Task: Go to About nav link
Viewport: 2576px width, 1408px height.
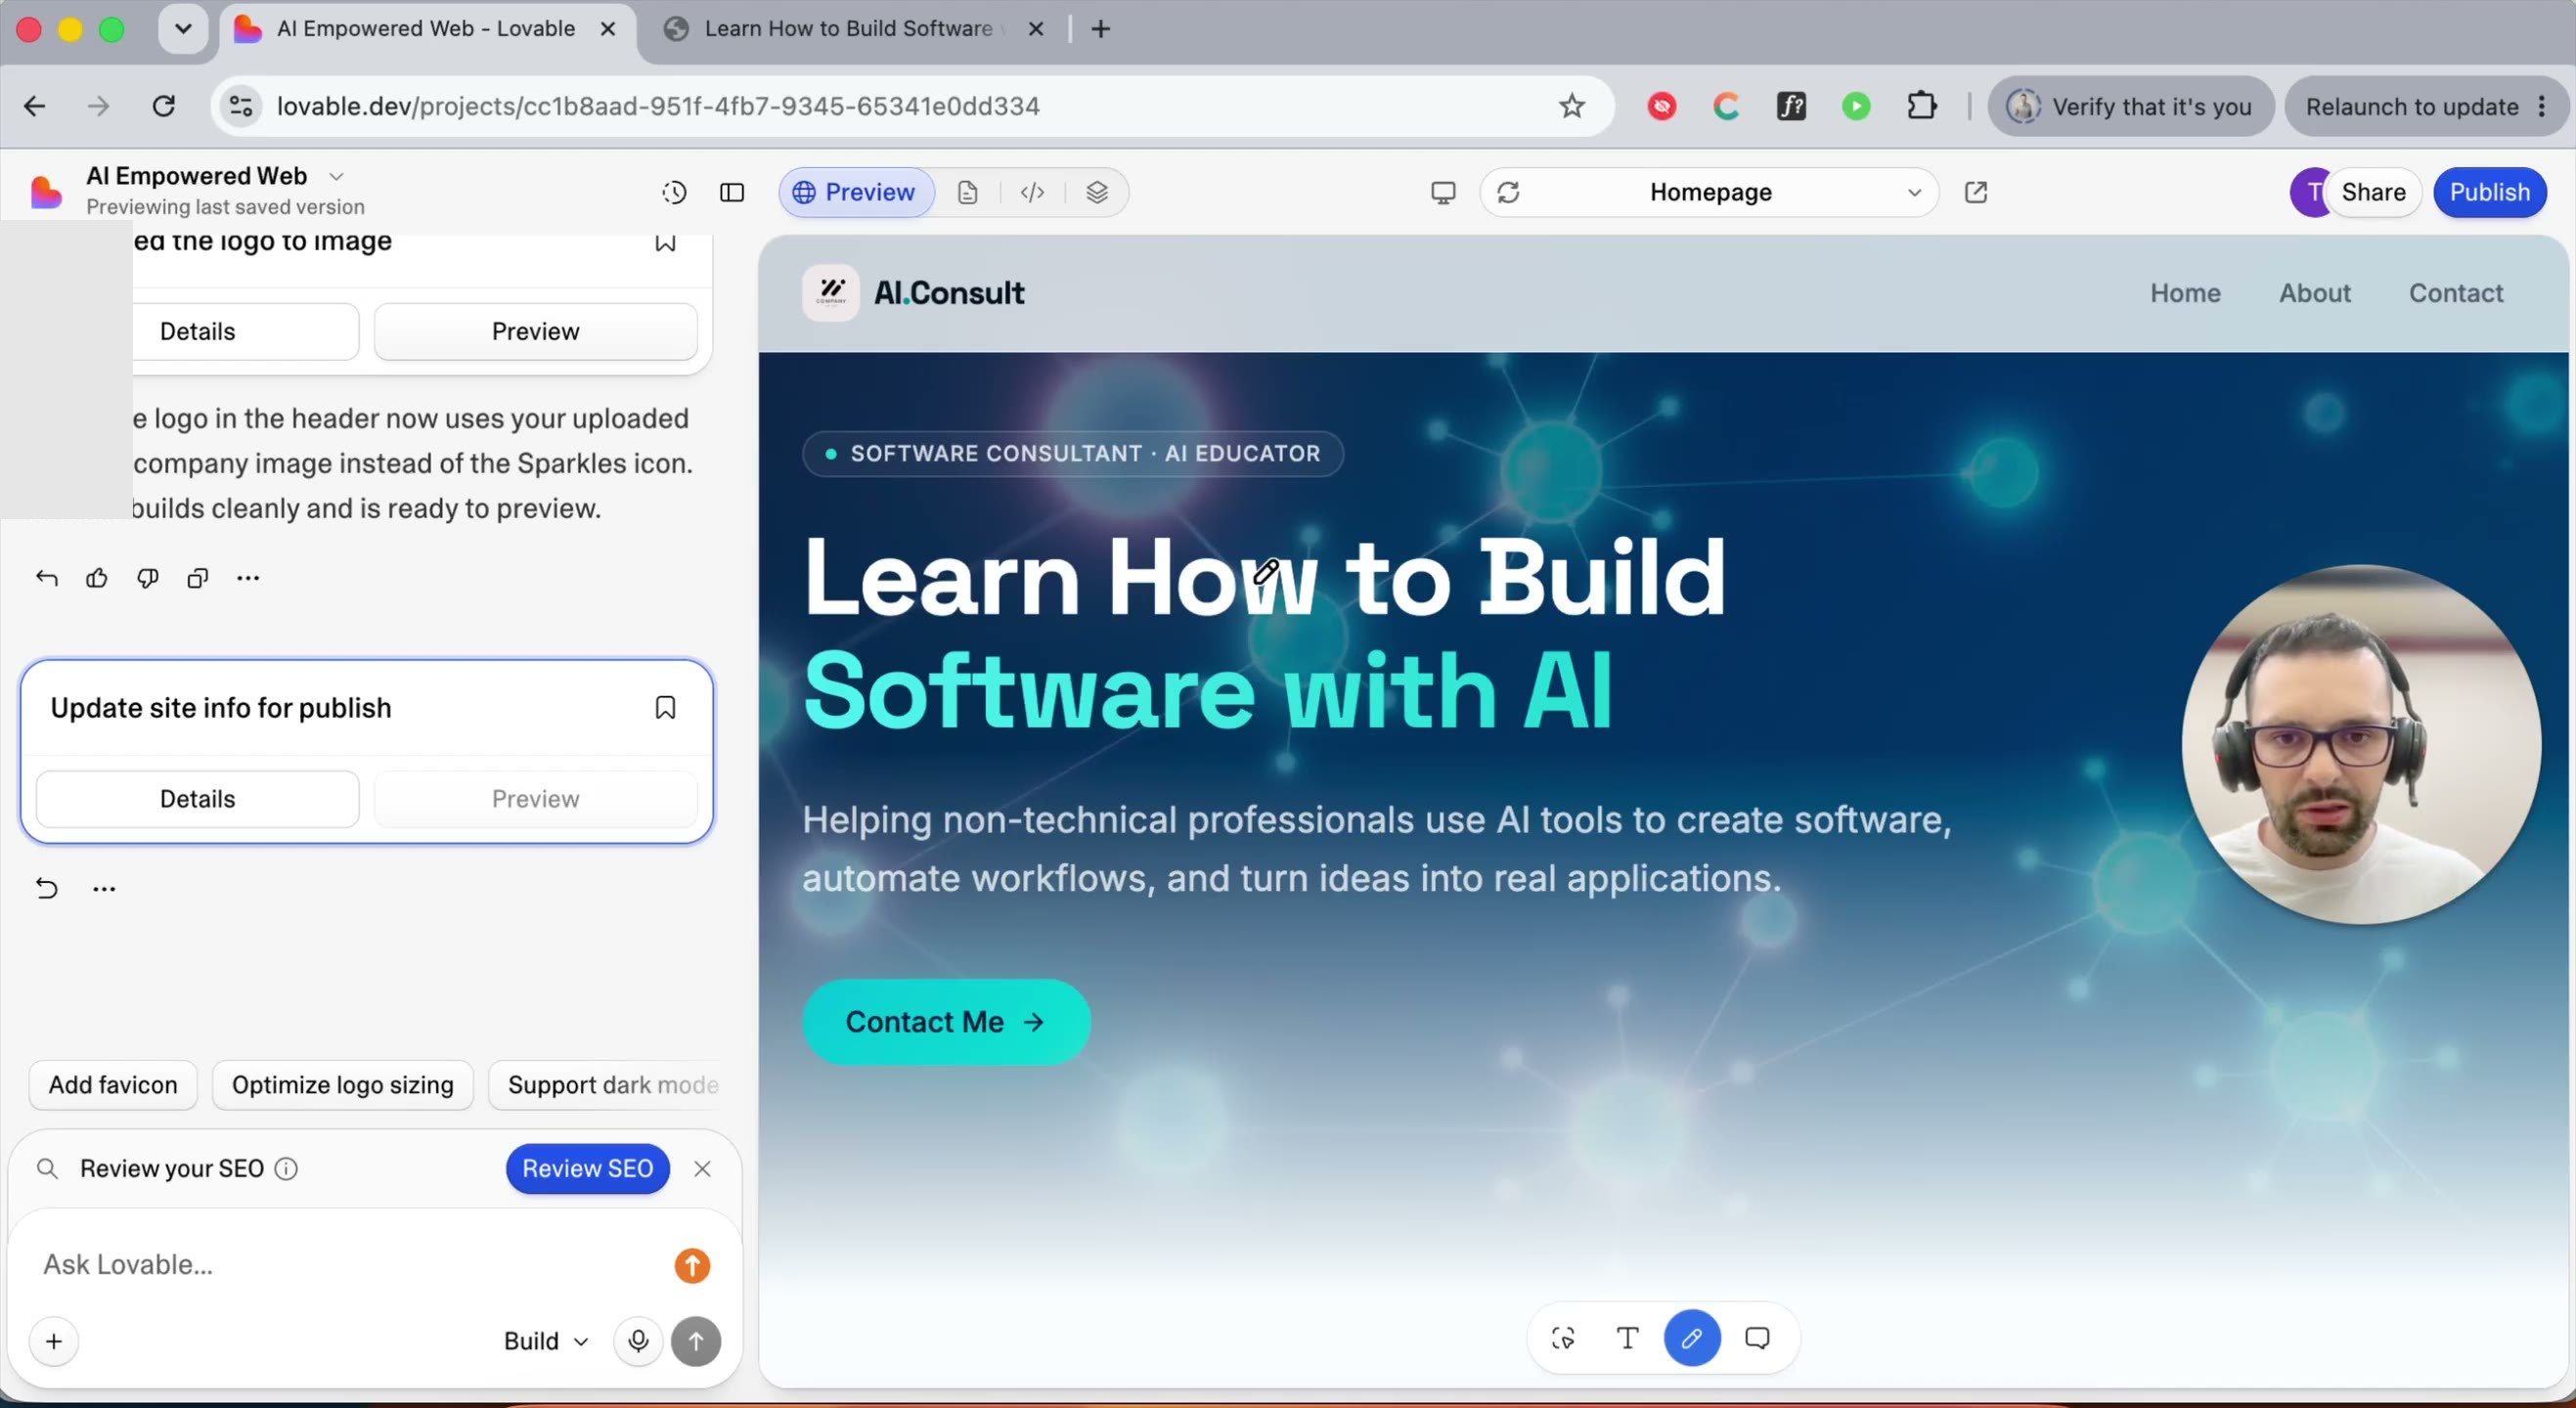Action: coord(2314,293)
